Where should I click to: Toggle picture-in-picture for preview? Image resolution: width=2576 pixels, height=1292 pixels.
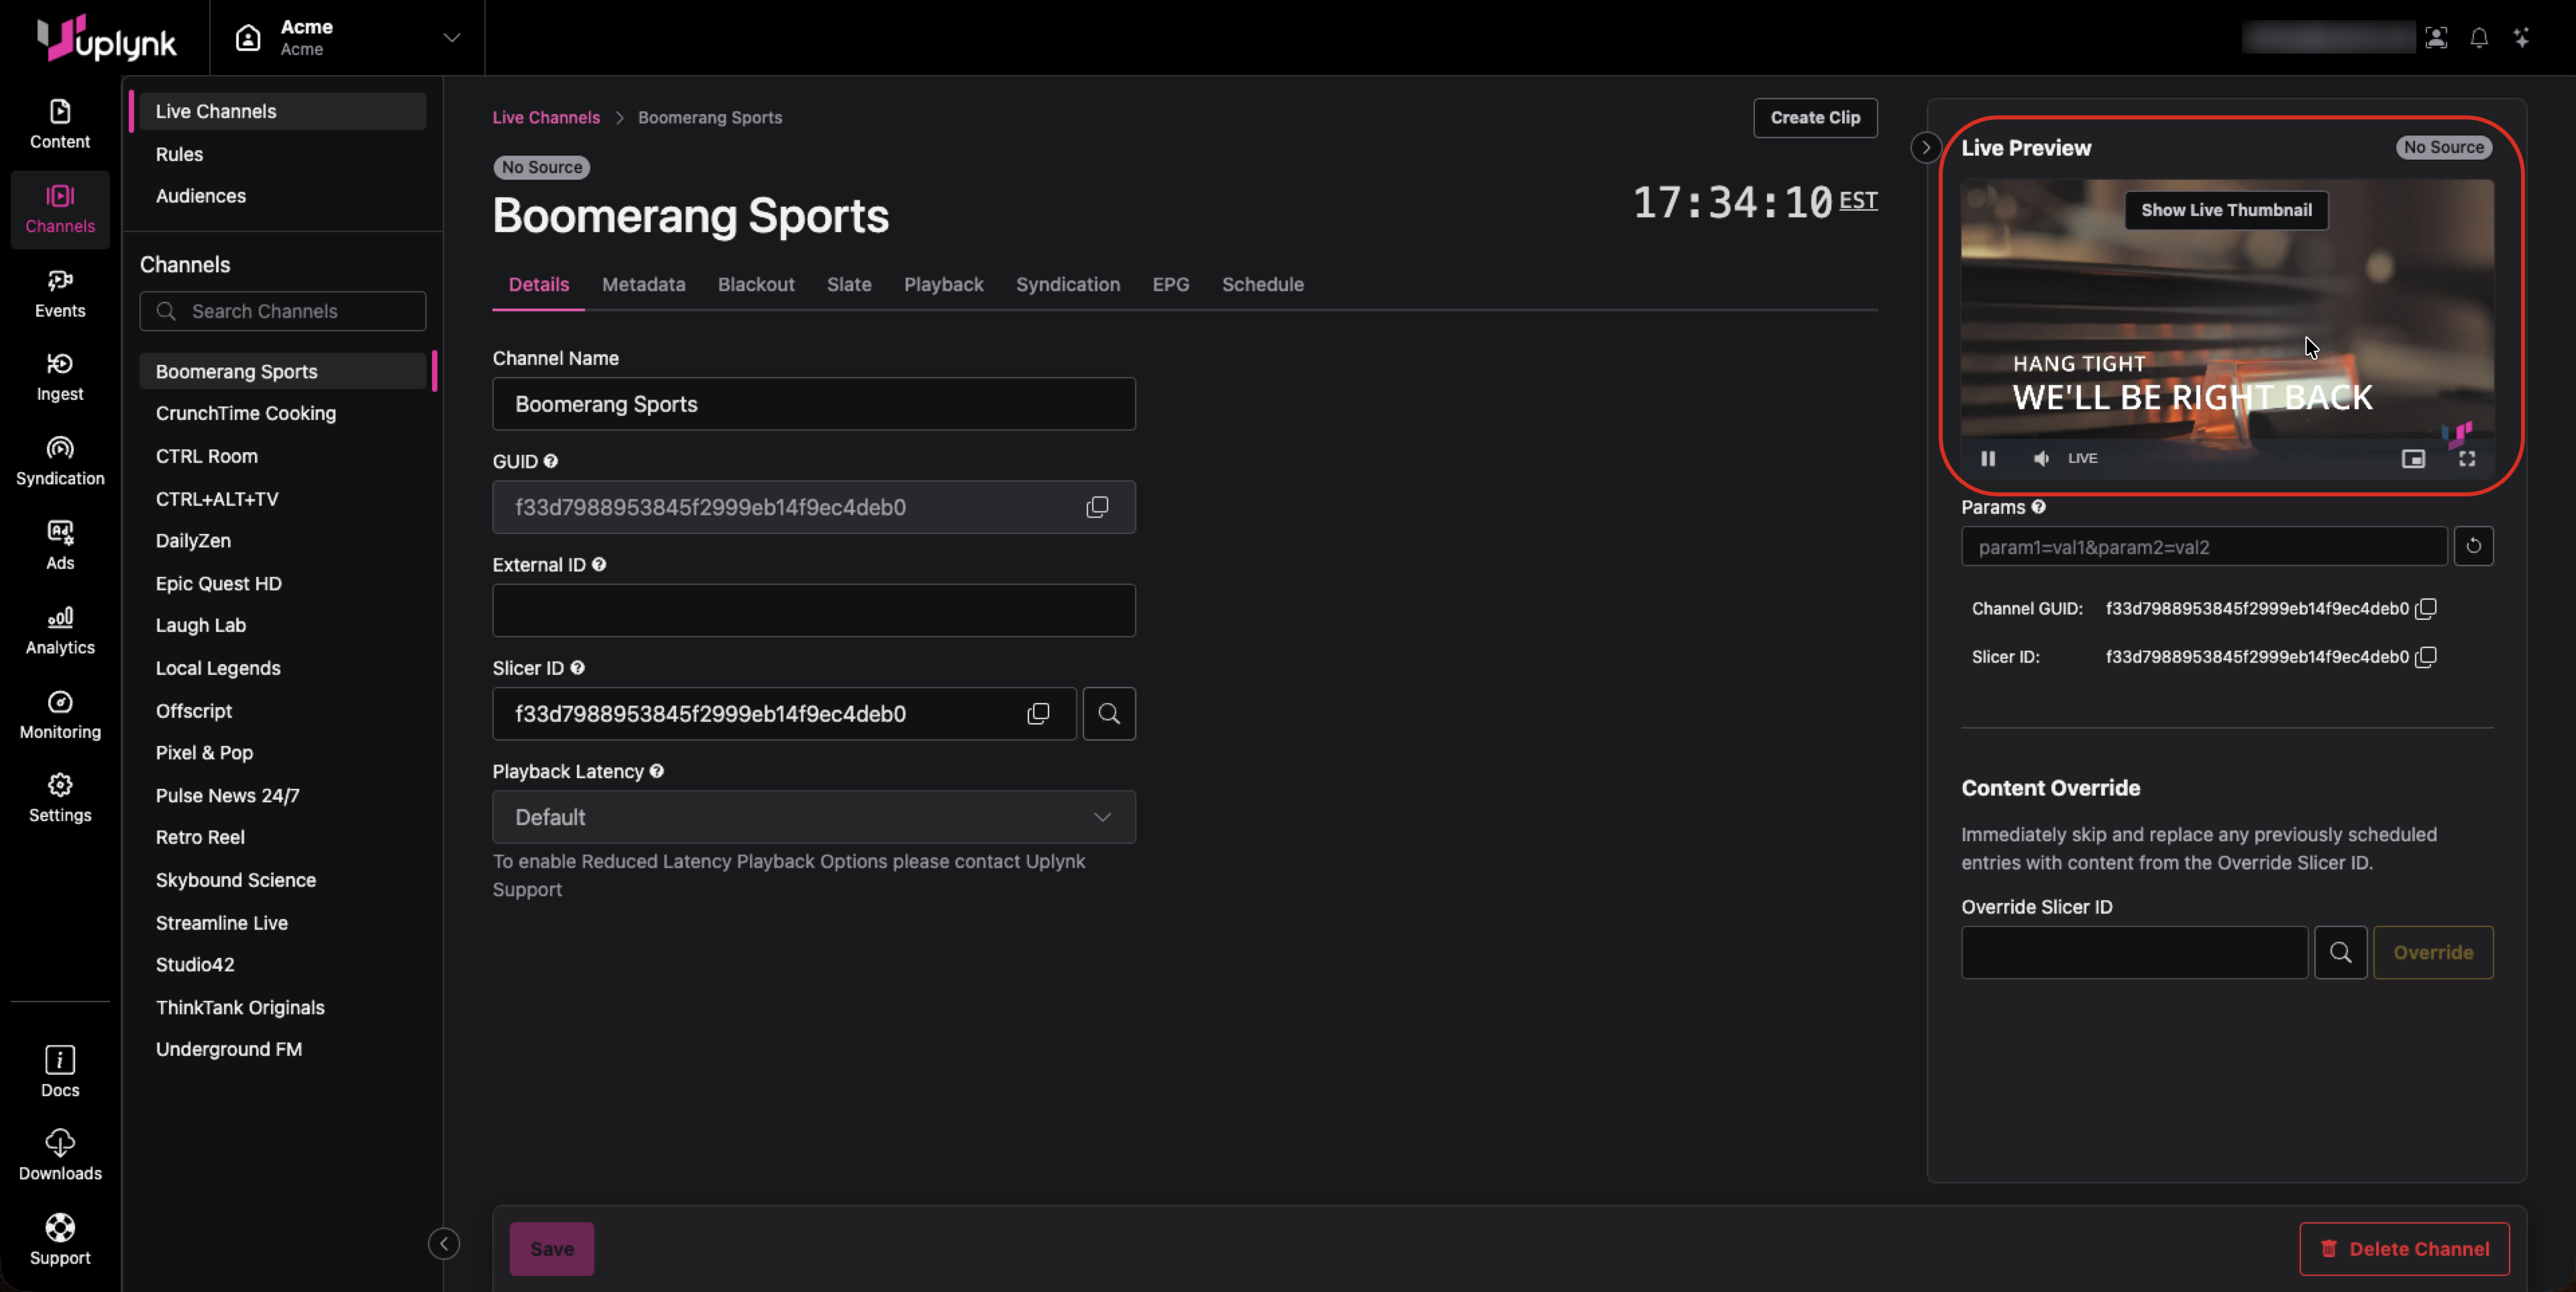[2413, 458]
